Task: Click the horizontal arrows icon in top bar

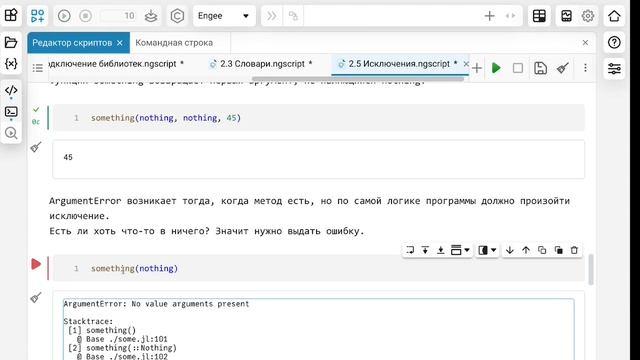Action: pyautogui.click(x=510, y=16)
